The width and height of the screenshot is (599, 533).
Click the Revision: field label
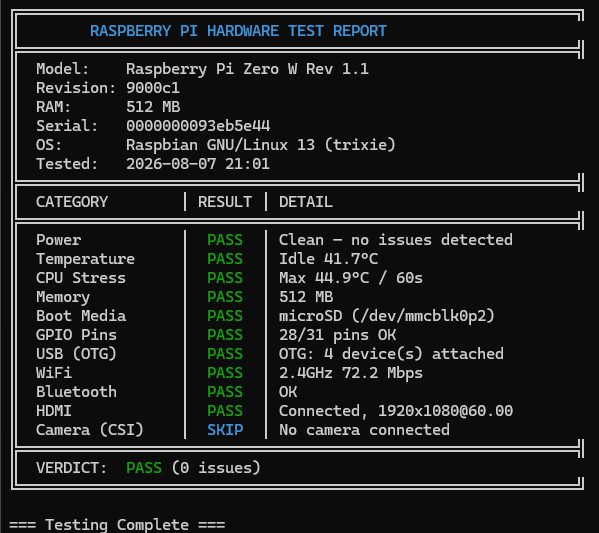tap(76, 88)
